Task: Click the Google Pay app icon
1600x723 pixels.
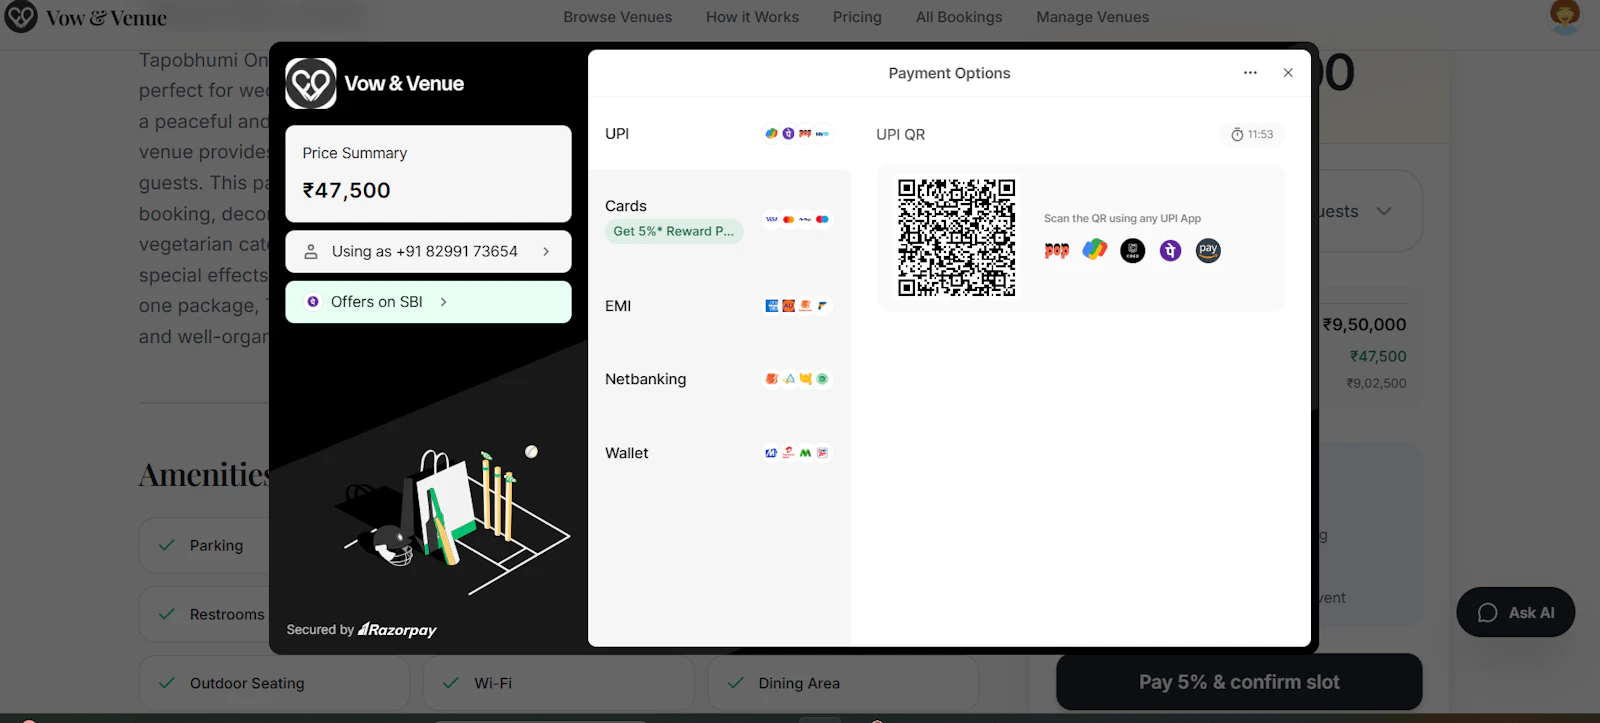Action: click(x=1095, y=250)
